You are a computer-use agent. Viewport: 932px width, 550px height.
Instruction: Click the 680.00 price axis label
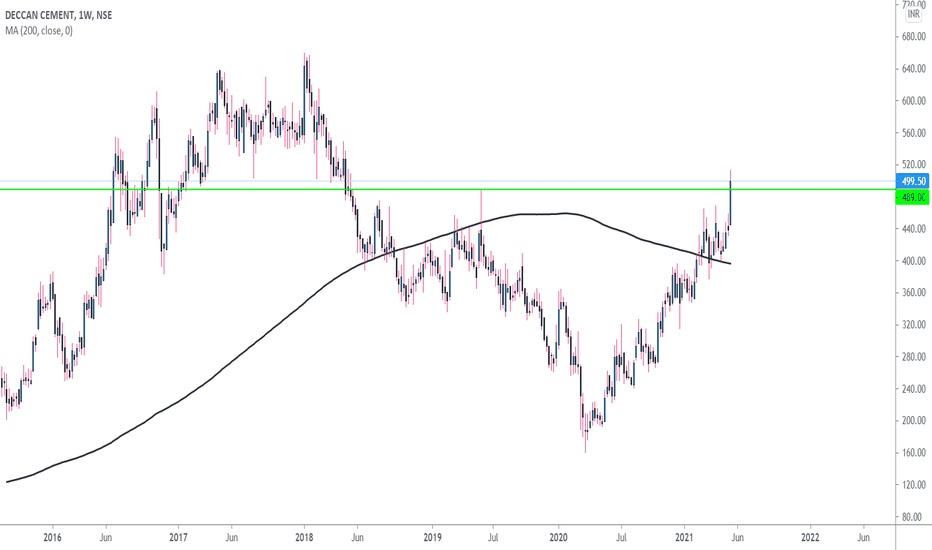coord(914,37)
